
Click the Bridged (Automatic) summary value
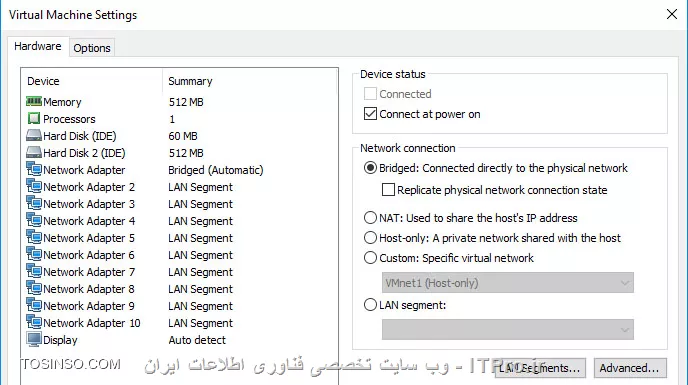[x=216, y=170]
